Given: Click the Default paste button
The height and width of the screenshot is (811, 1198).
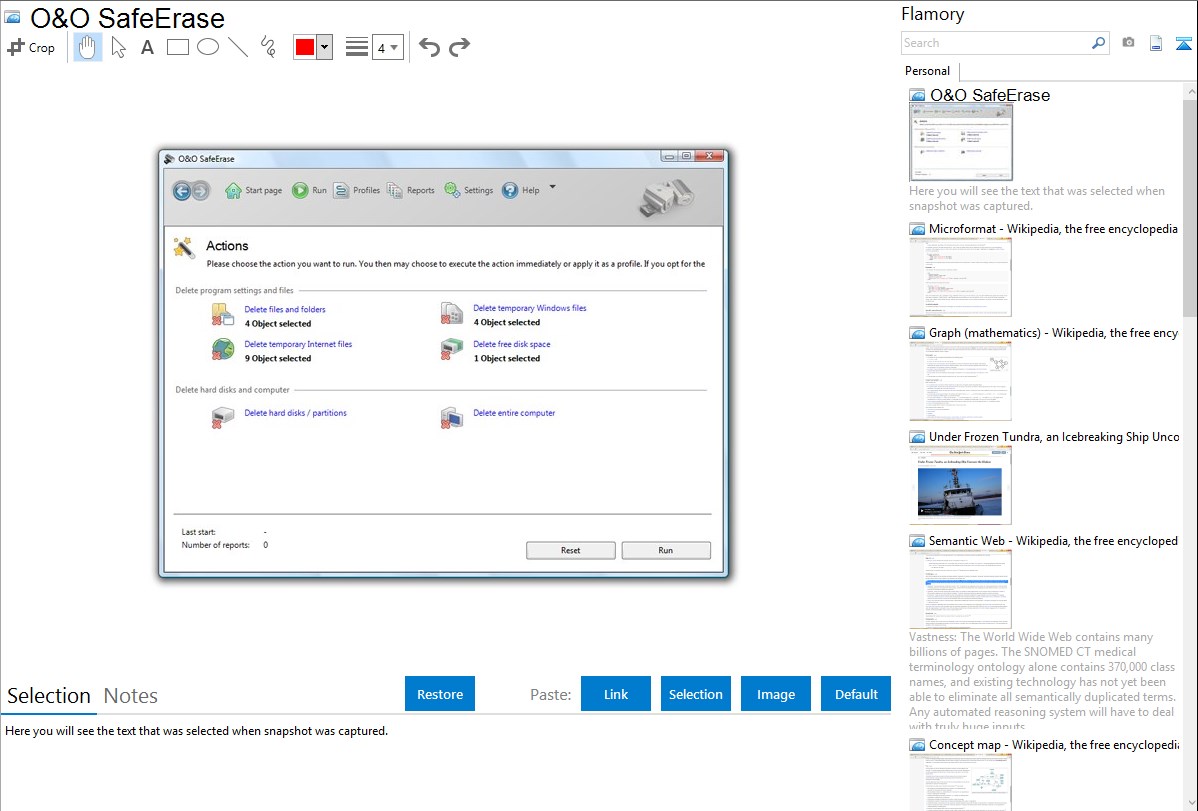Looking at the screenshot, I should coord(856,694).
